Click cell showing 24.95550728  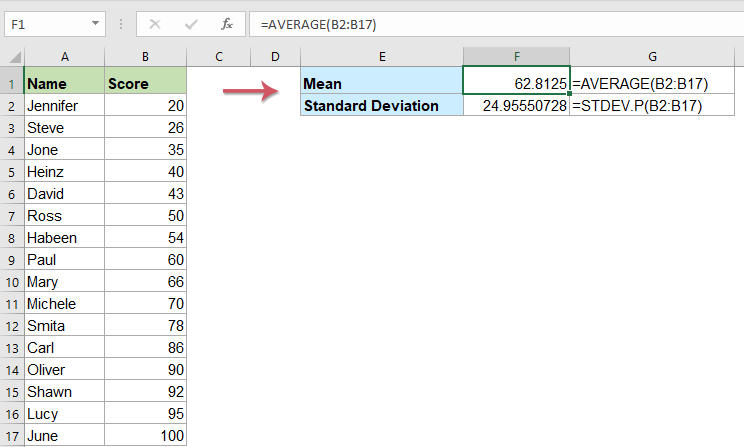pos(516,105)
